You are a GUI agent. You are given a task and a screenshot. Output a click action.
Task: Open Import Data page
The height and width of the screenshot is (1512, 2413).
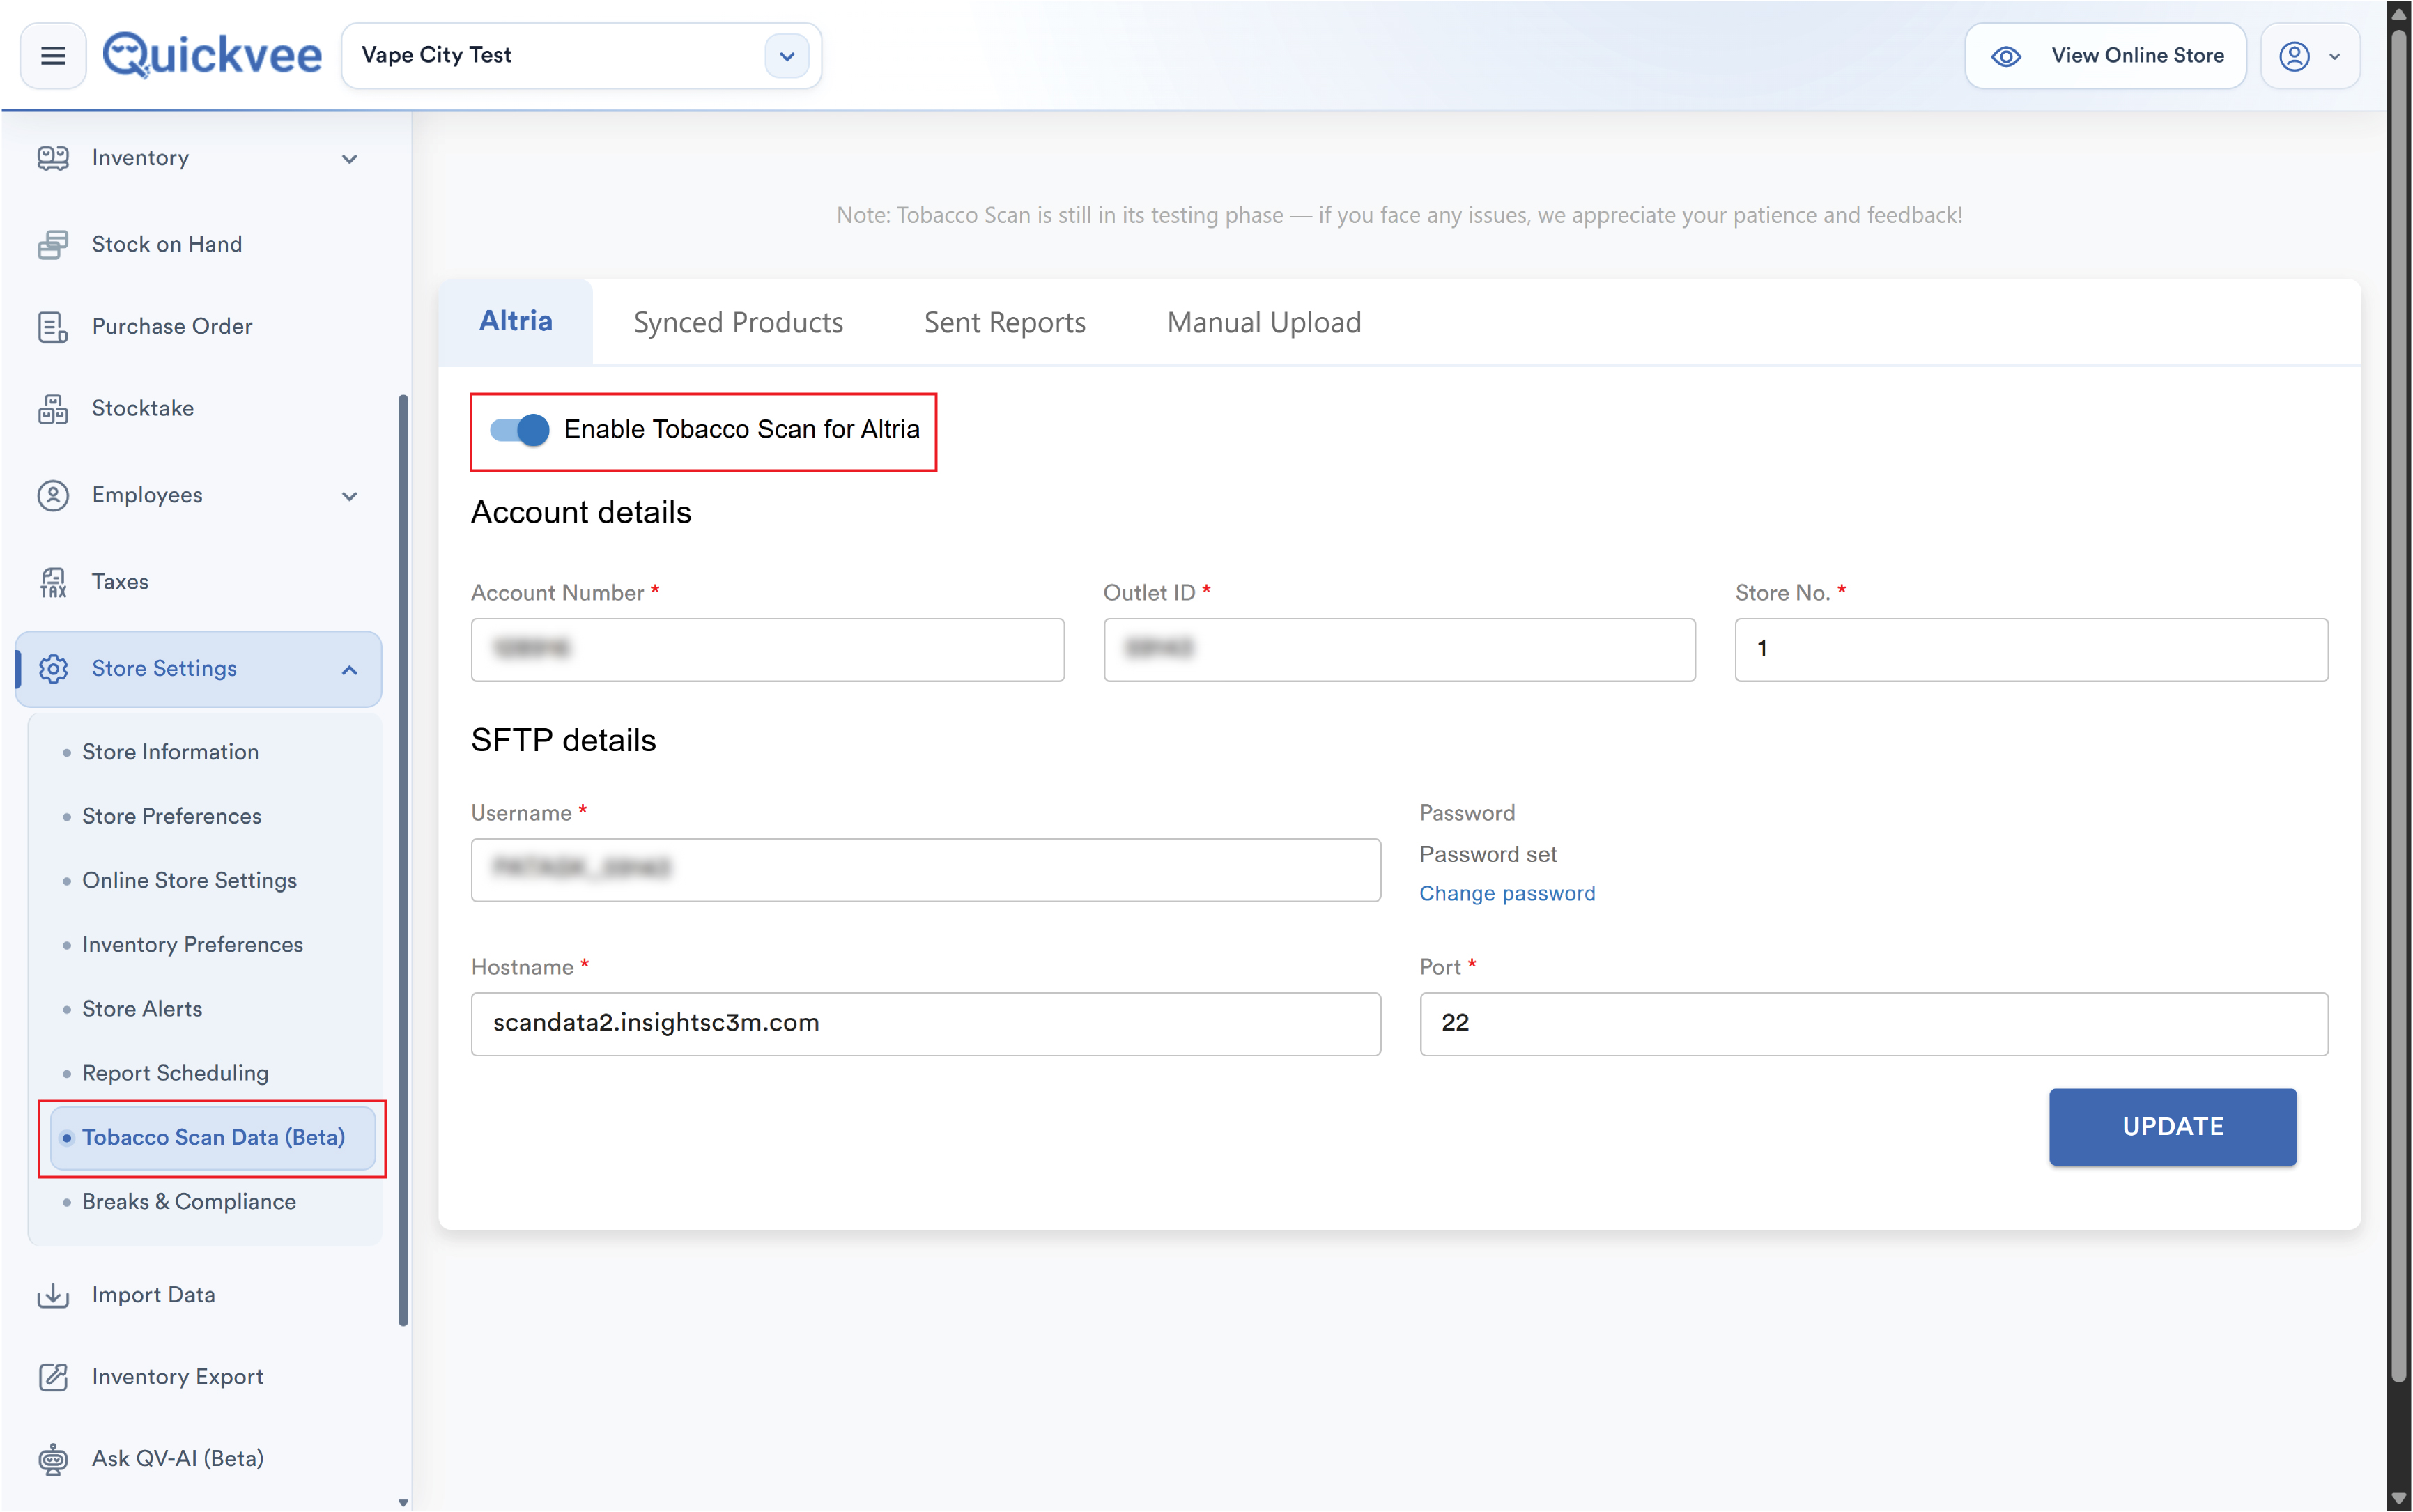point(154,1295)
